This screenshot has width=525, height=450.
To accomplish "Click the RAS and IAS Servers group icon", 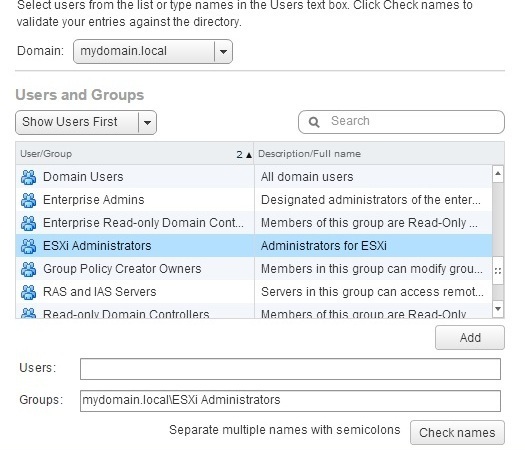I will pos(28,292).
